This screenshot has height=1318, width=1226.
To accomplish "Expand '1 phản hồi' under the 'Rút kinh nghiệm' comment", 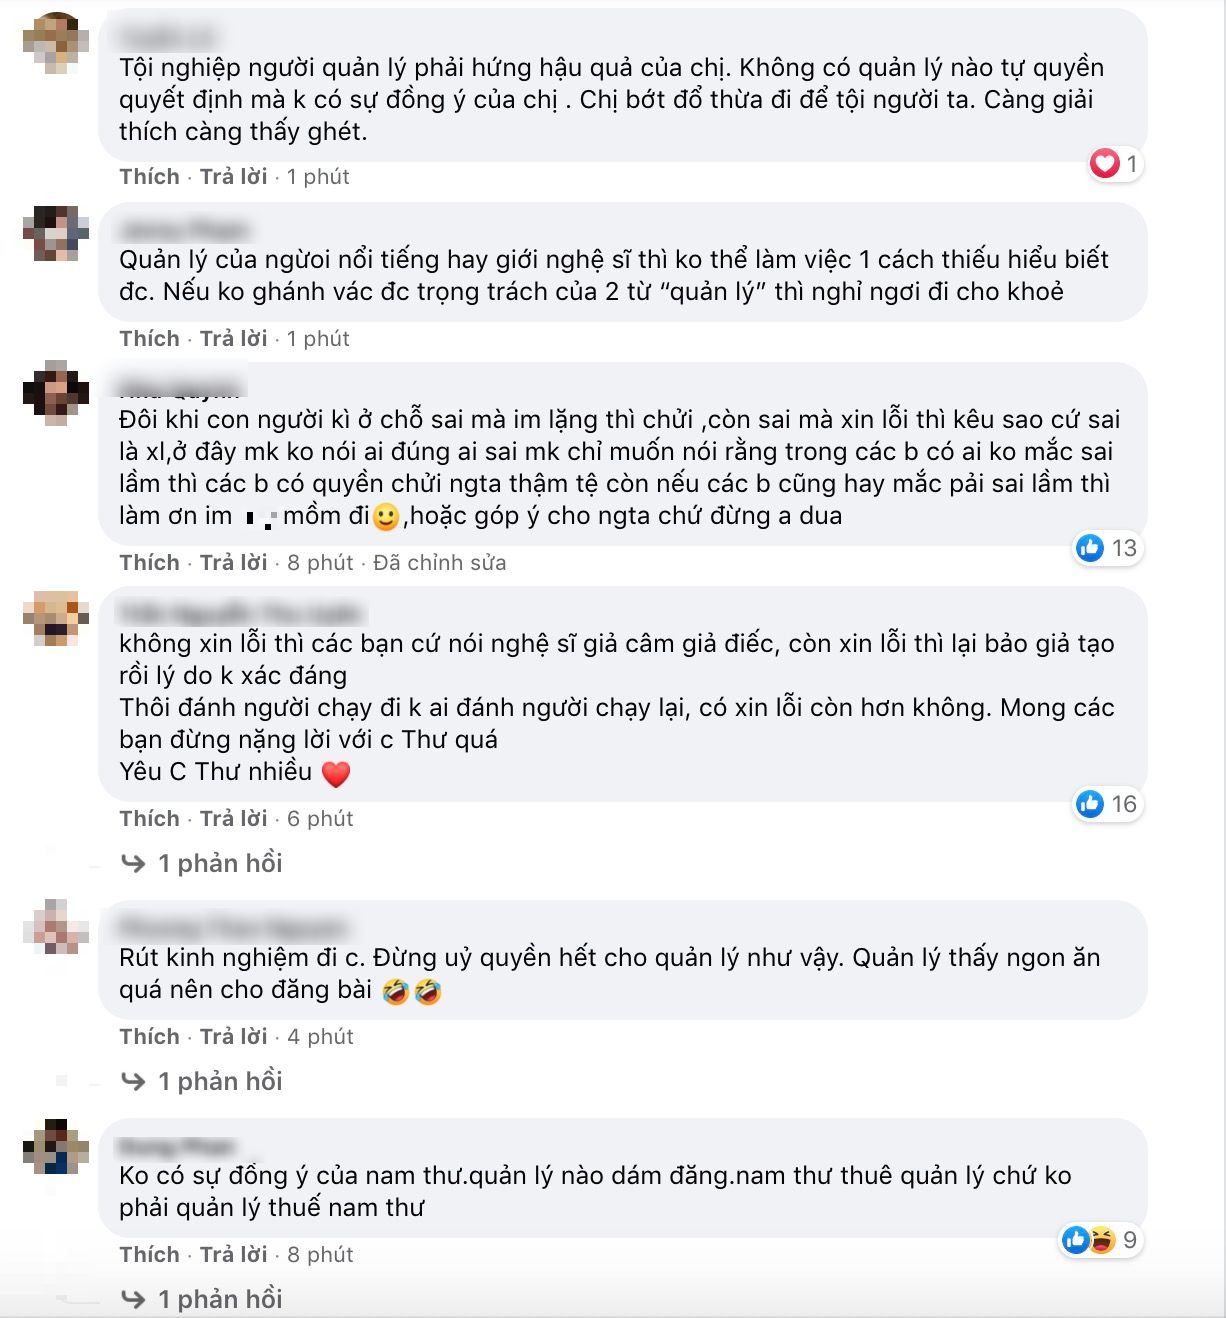I will pyautogui.click(x=220, y=1081).
